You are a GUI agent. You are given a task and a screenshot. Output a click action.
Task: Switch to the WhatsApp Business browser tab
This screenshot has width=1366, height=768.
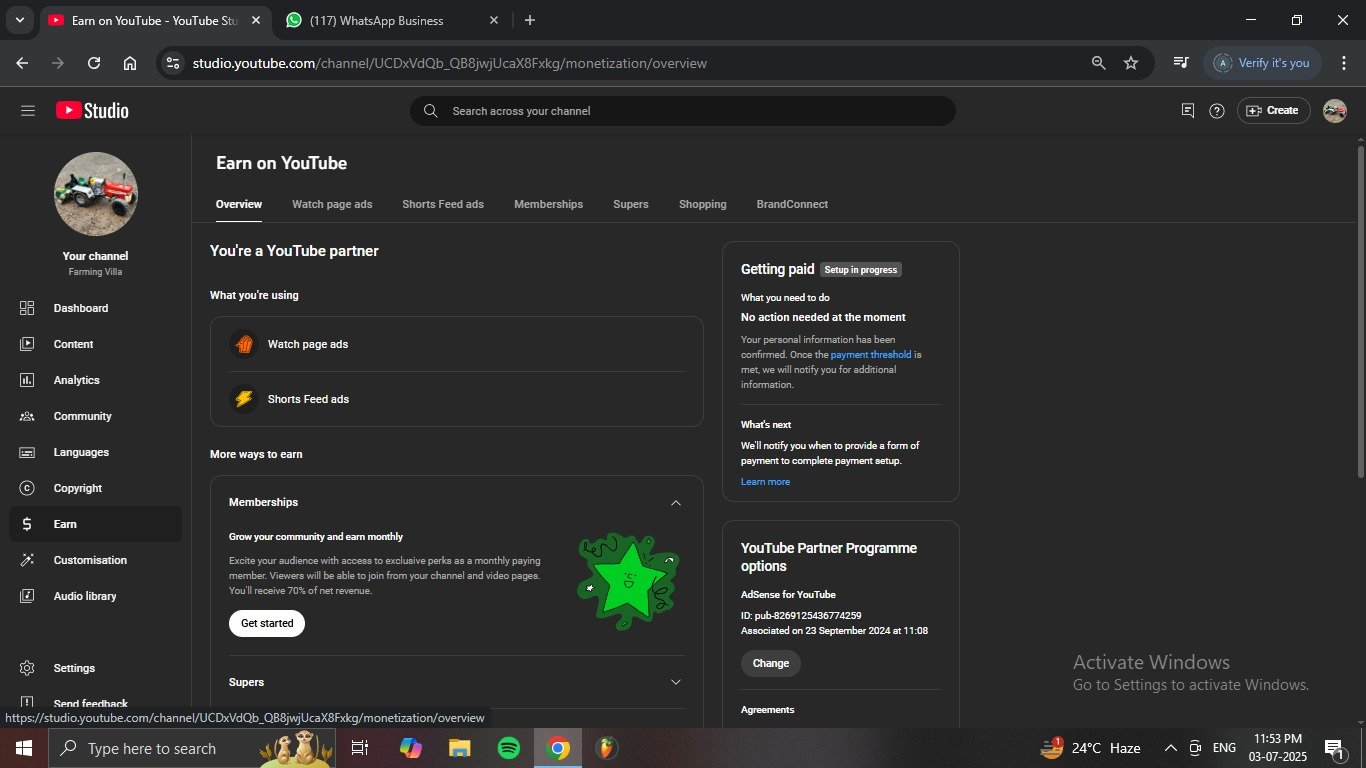[391, 20]
